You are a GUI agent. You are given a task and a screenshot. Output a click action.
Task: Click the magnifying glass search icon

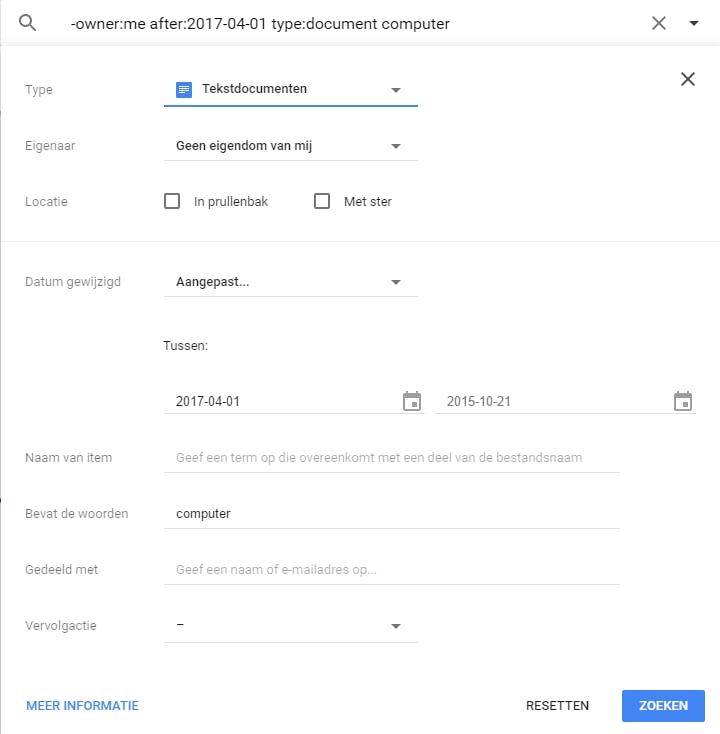tap(28, 23)
